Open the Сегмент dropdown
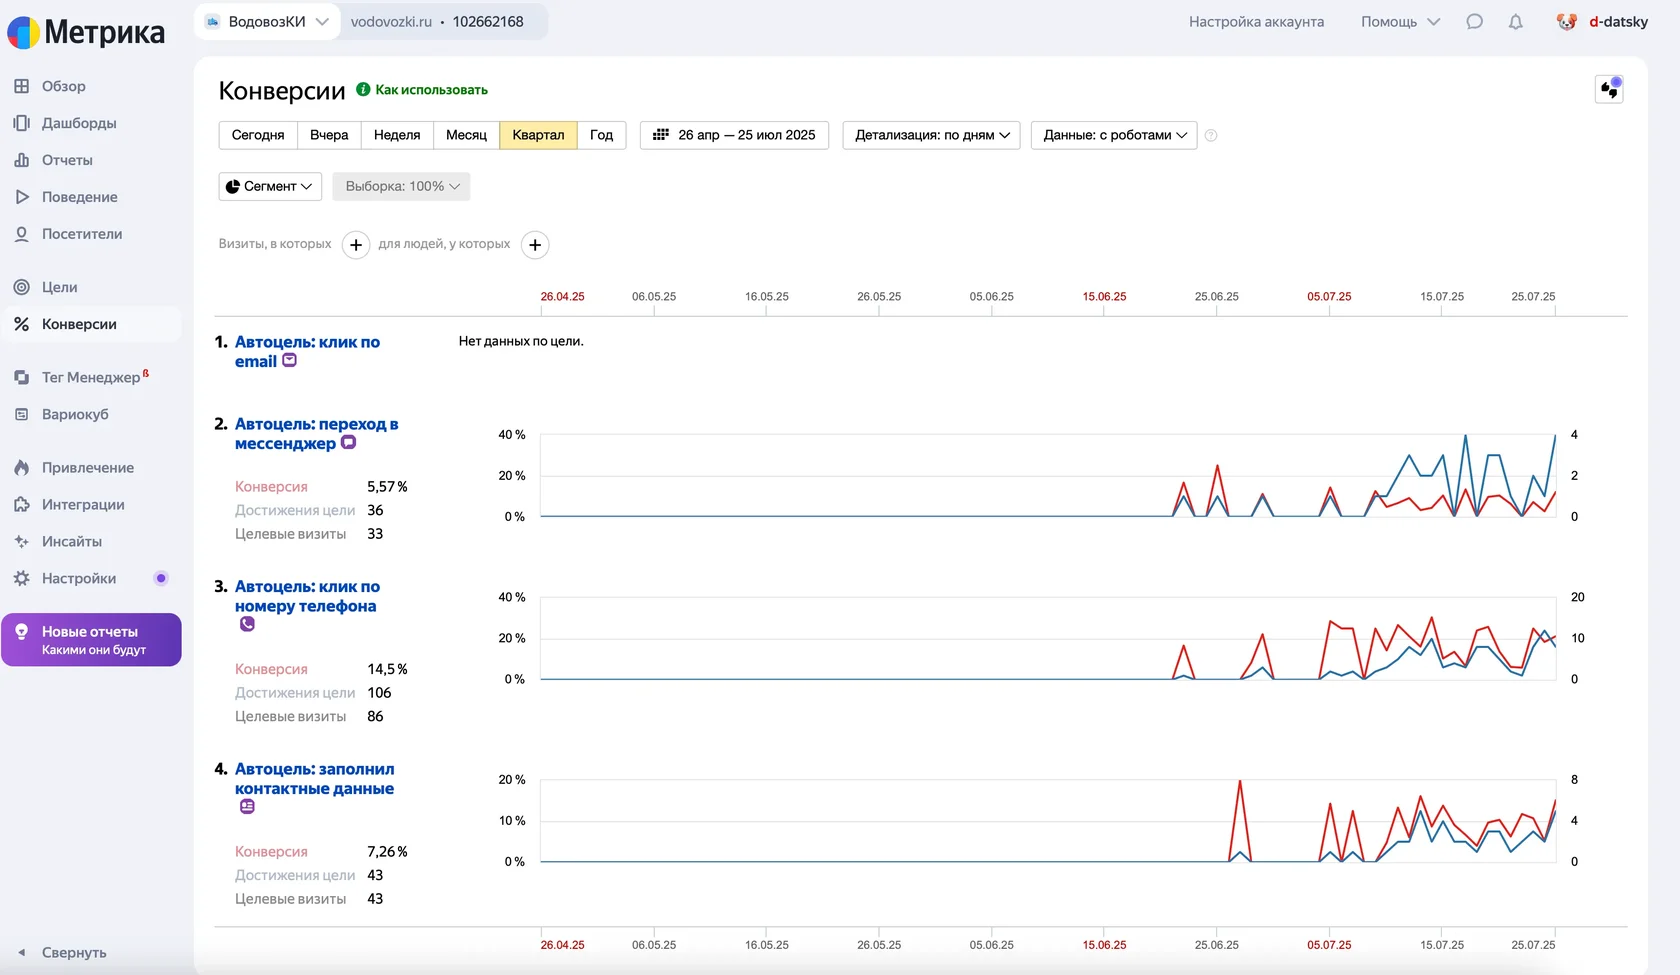The image size is (1680, 975). (270, 186)
